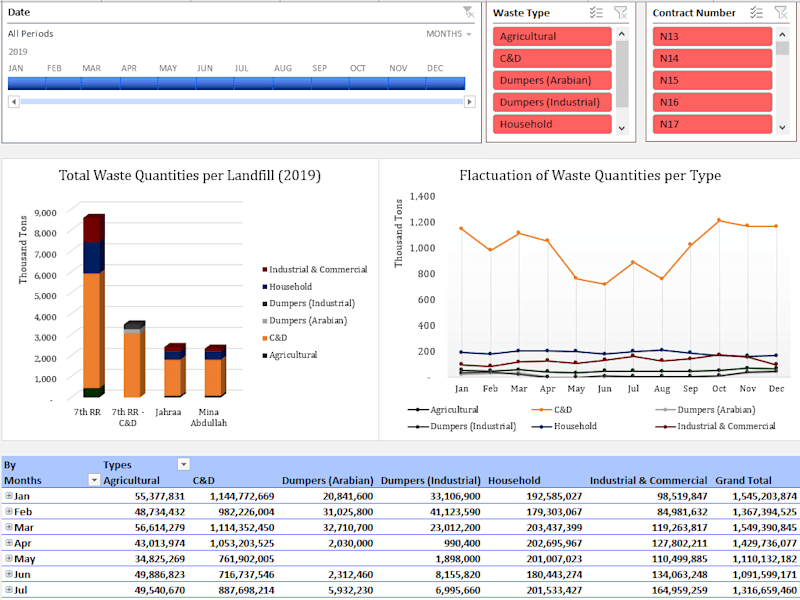Select the 'Flactuation of Waste Quantities' chart title
The height and width of the screenshot is (600, 800).
[x=590, y=176]
